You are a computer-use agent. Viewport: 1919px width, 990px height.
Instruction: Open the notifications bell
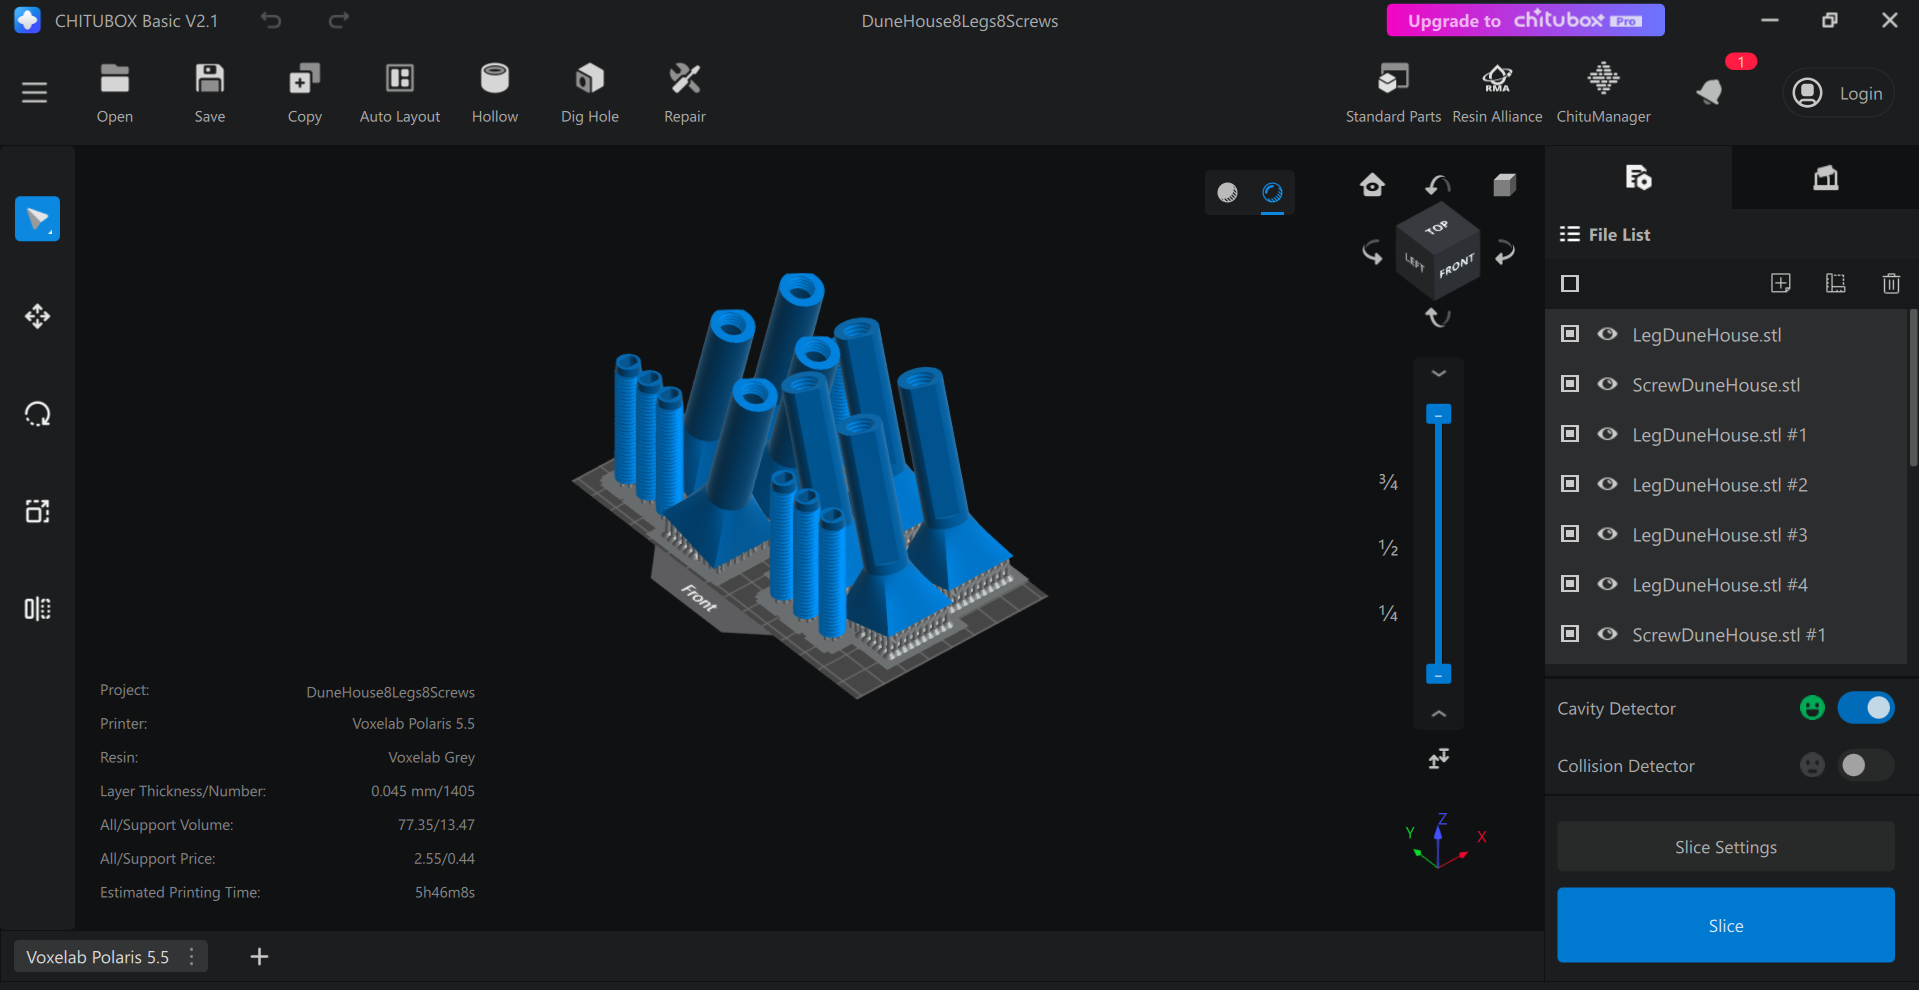pos(1710,93)
